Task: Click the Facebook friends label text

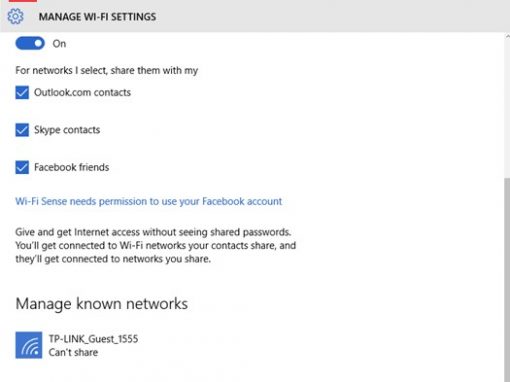Action: [x=72, y=167]
